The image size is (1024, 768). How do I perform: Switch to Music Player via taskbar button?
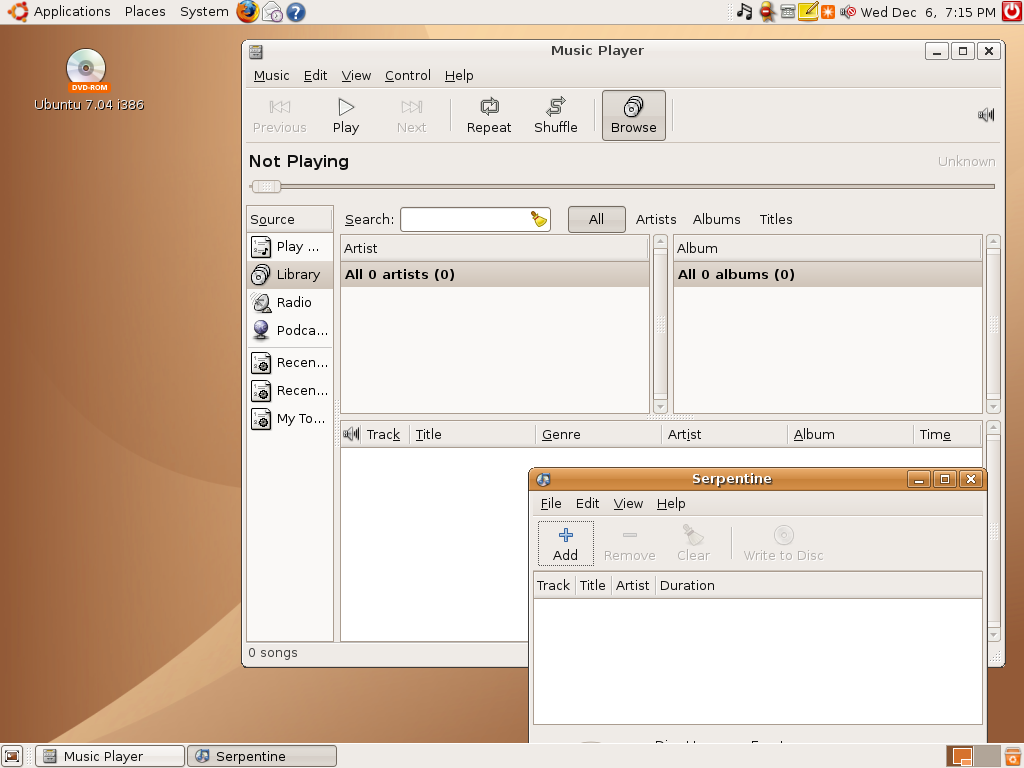point(110,756)
